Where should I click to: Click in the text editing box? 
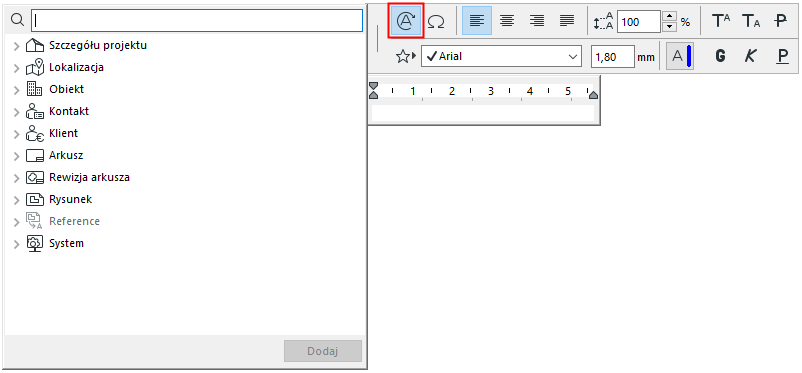[483, 113]
